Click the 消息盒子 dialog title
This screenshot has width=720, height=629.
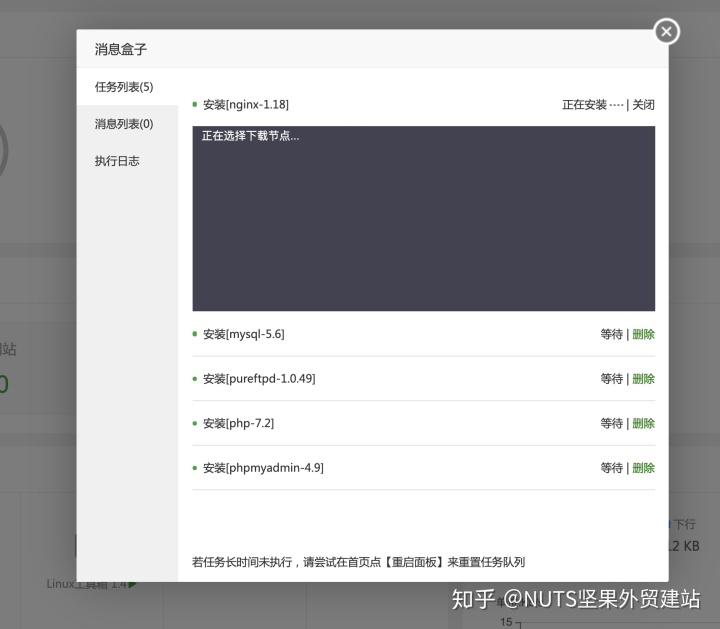pyautogui.click(x=121, y=49)
